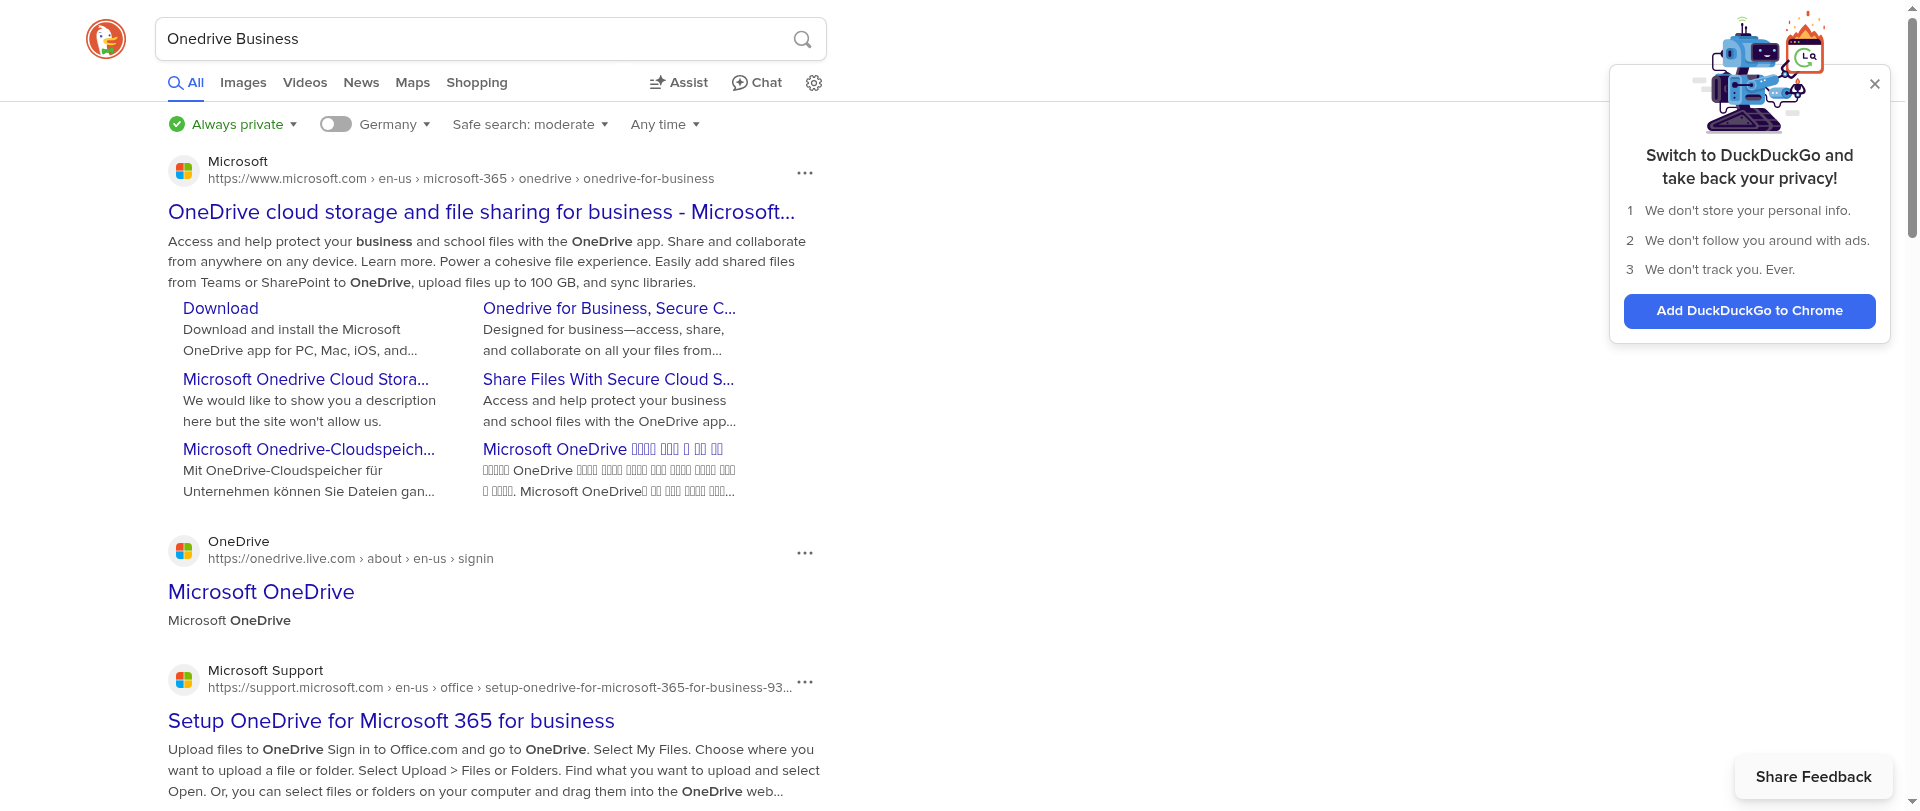Click the page vertical scrollbar thumb
The width and height of the screenshot is (1920, 811).
(x=1912, y=128)
